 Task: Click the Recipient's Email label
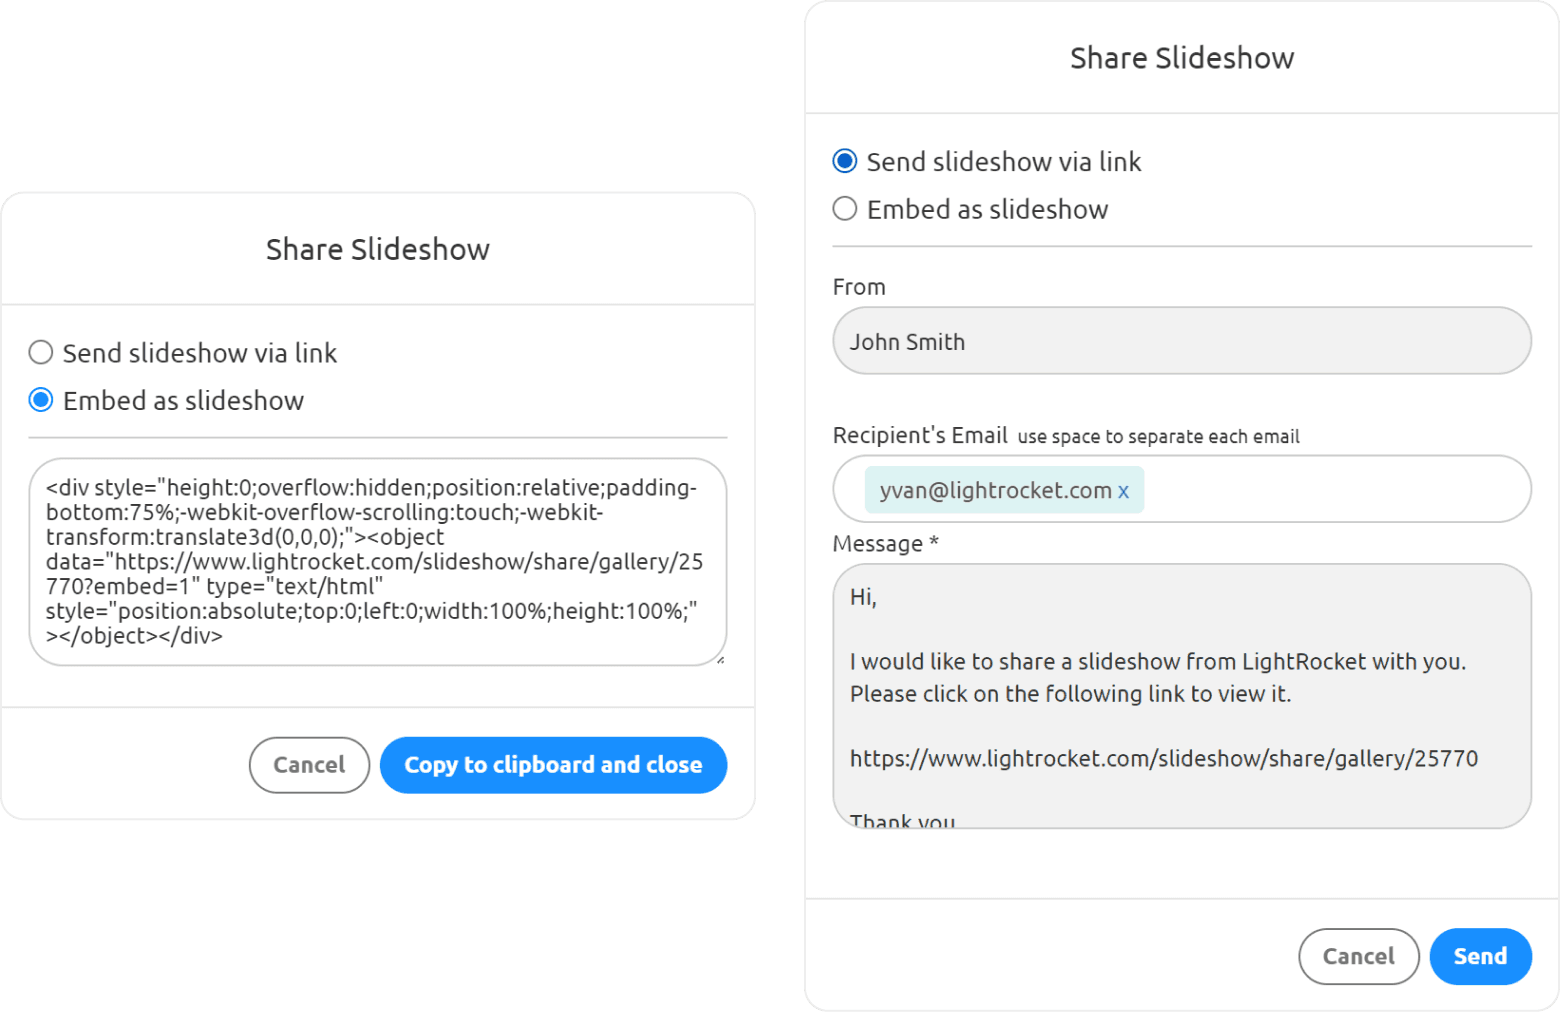pyautogui.click(x=919, y=435)
